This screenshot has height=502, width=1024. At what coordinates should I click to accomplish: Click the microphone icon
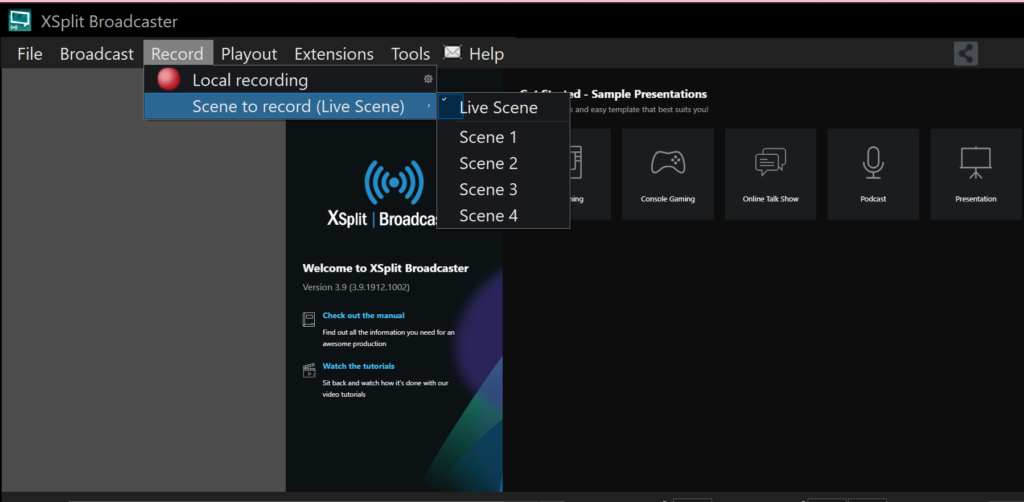pyautogui.click(x=873, y=162)
